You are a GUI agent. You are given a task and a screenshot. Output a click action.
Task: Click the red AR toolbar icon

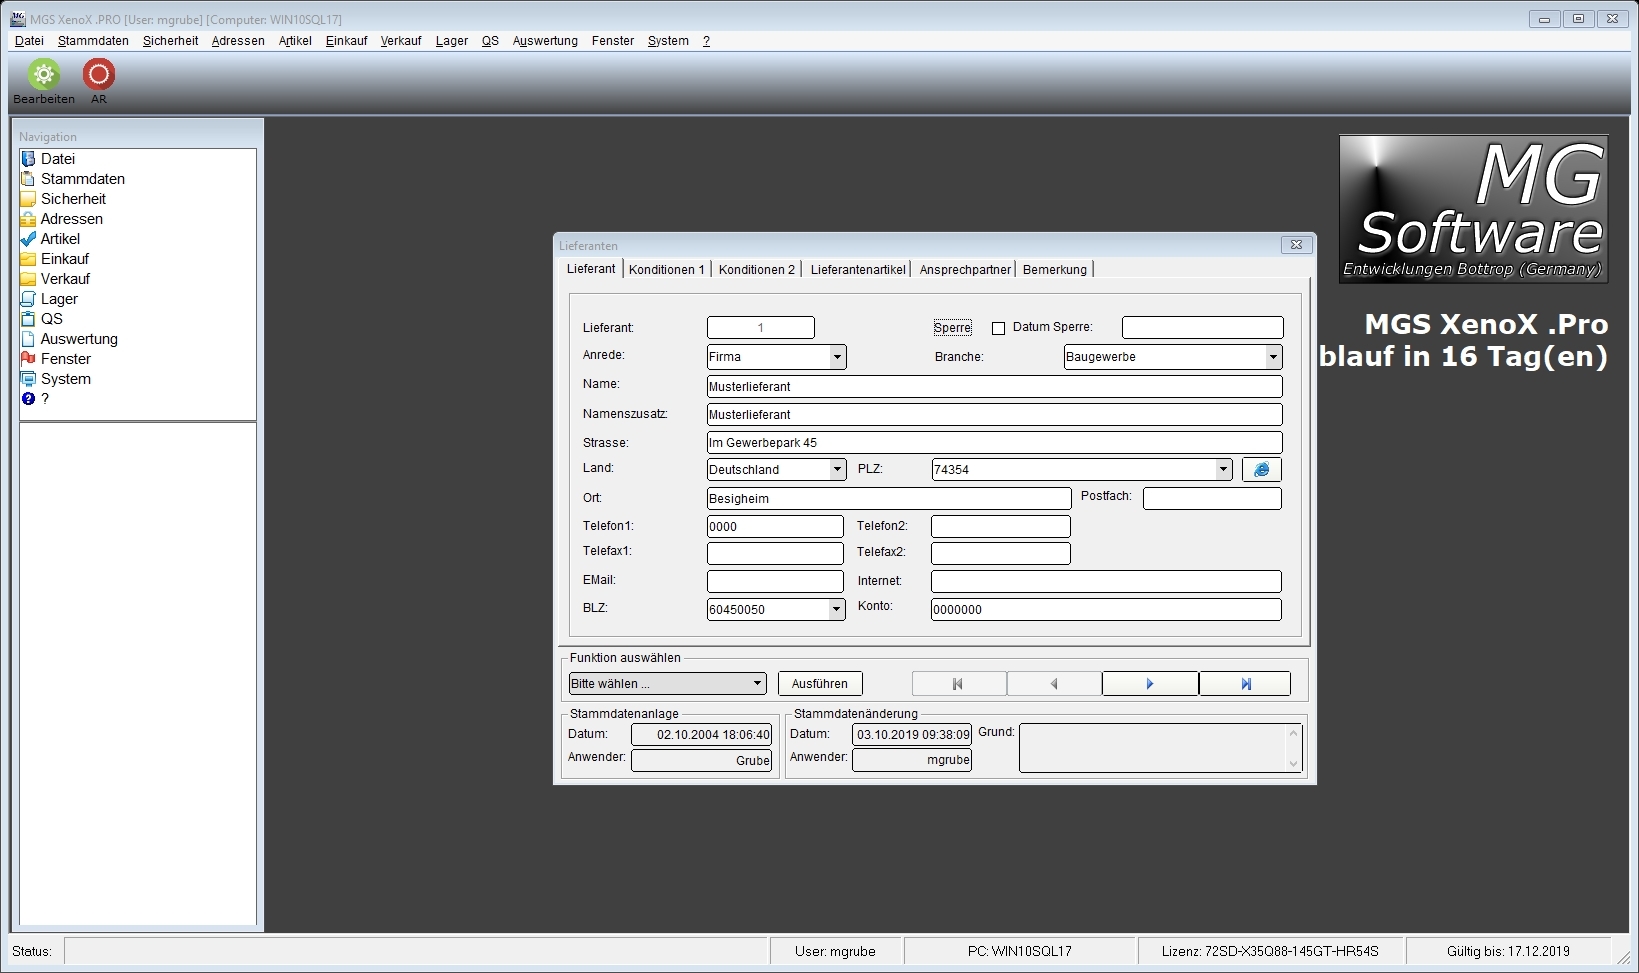click(99, 75)
